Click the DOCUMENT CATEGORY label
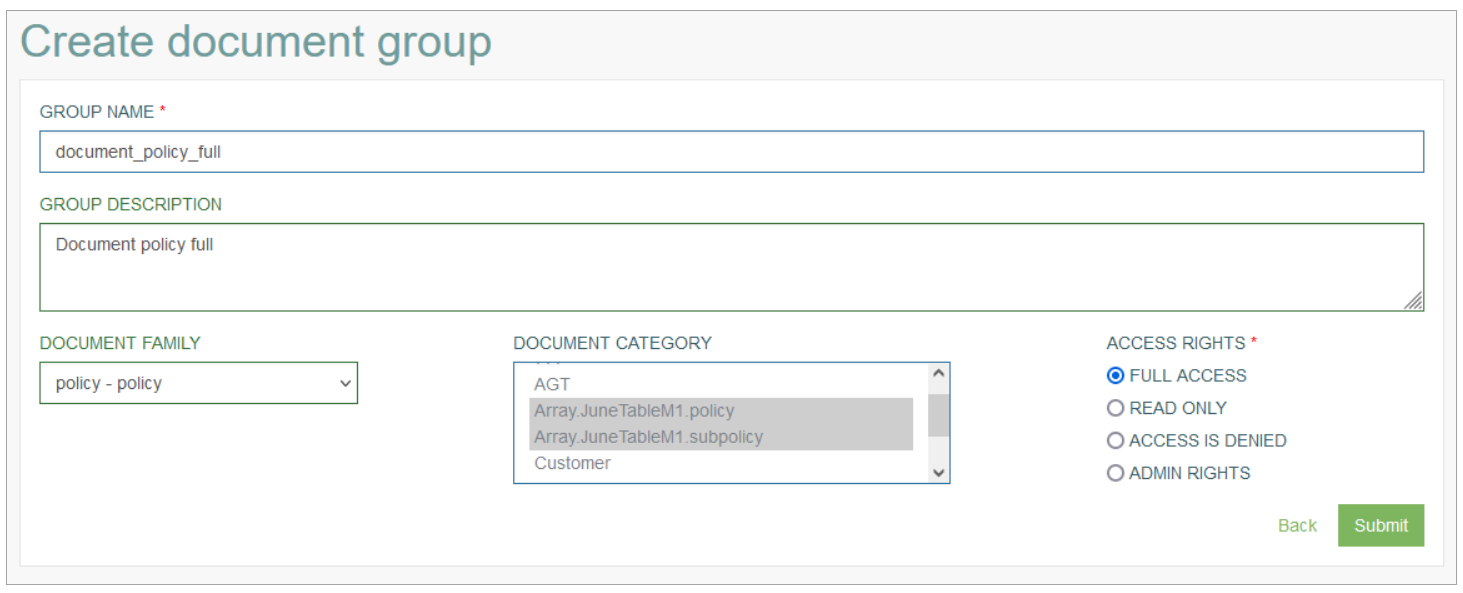Screen dimensions: 1463x593 coord(612,343)
